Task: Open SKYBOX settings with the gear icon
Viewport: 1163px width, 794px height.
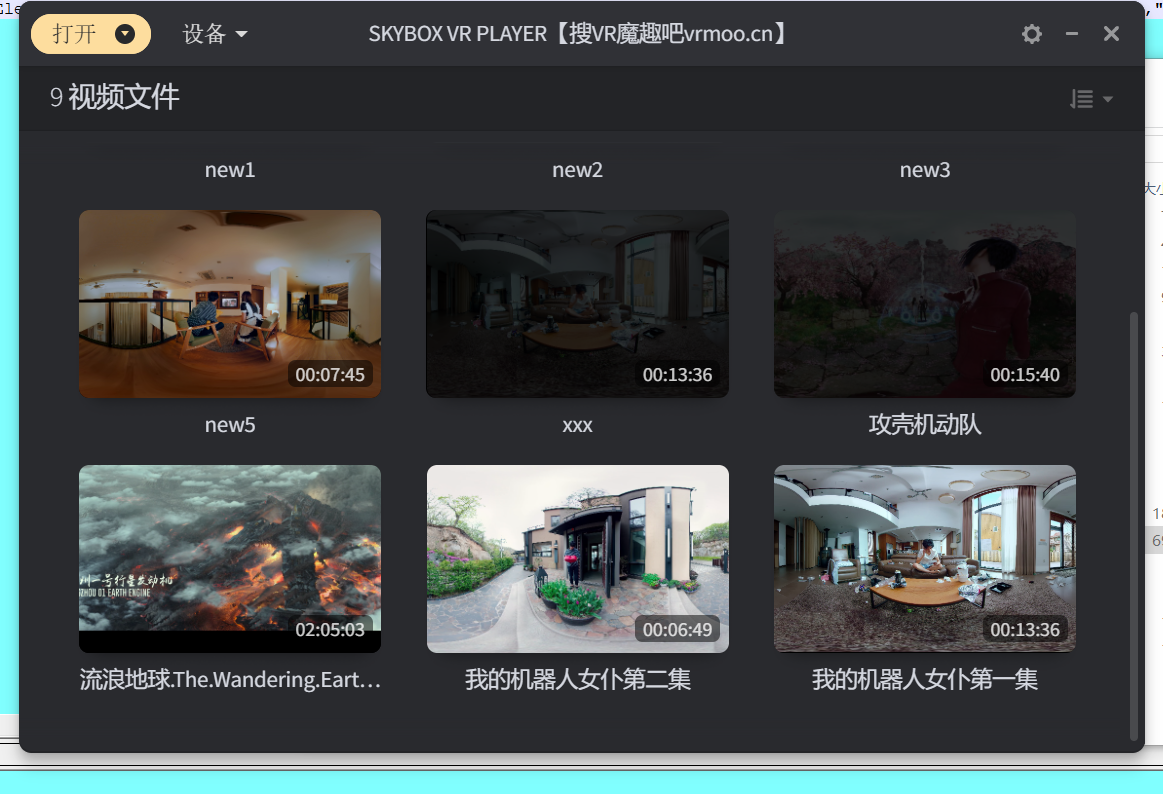Action: tap(1031, 33)
